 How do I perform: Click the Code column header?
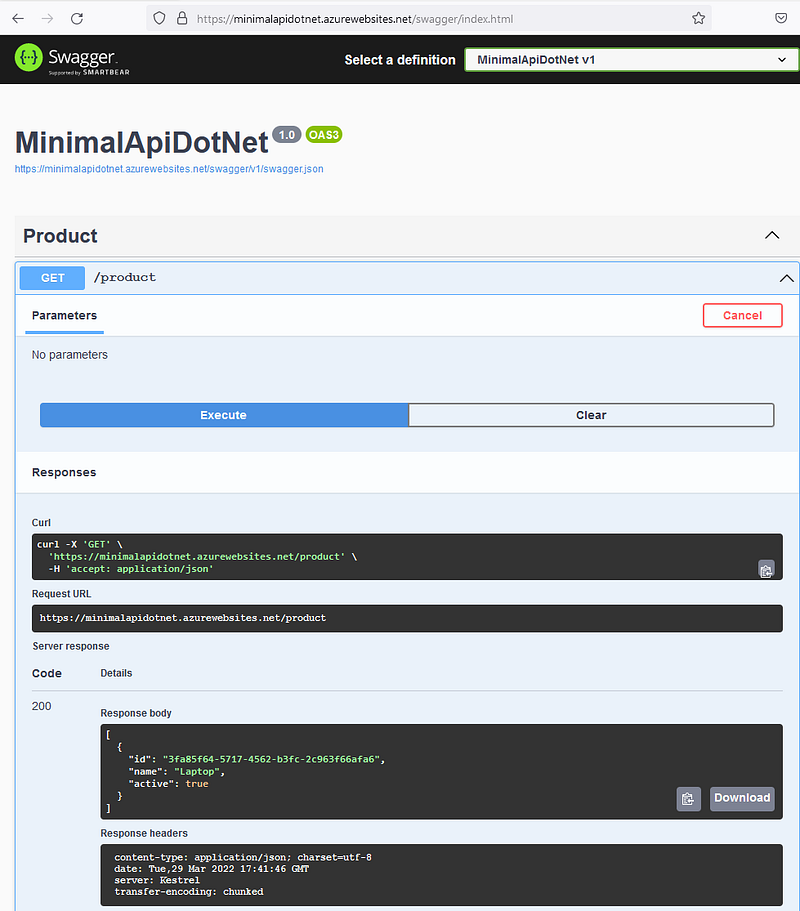(46, 673)
